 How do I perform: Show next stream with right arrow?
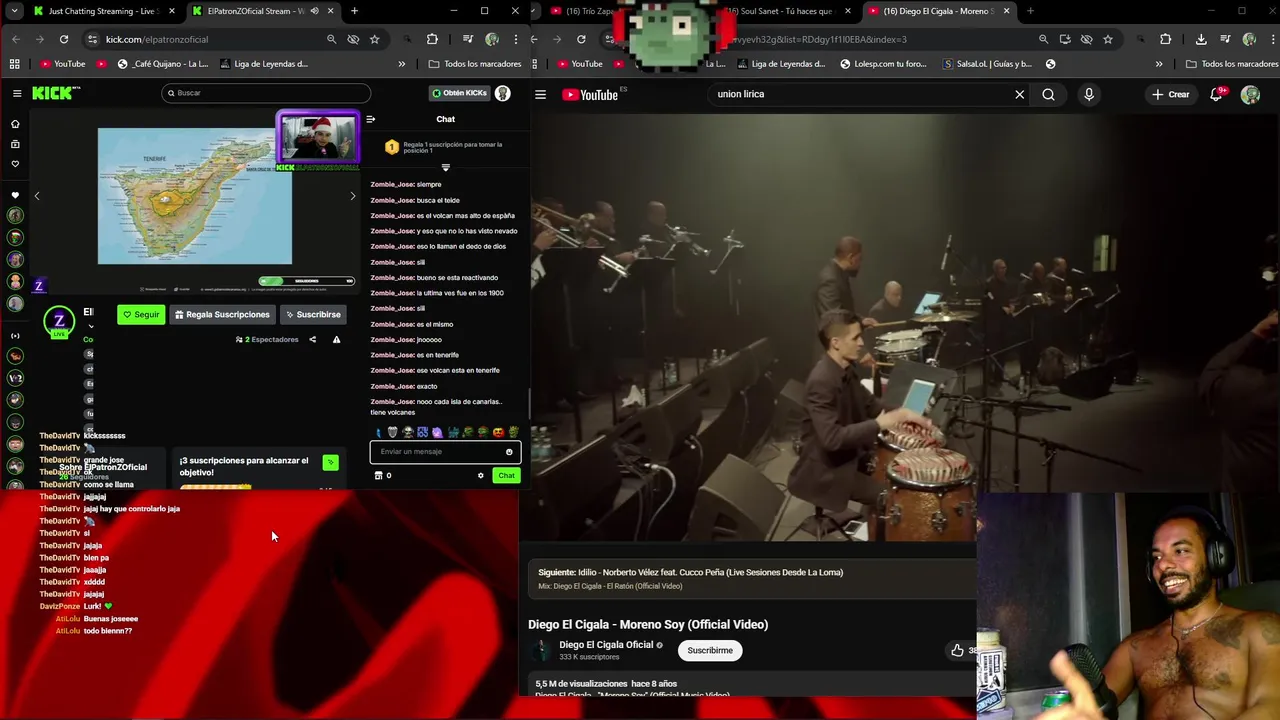pyautogui.click(x=352, y=196)
